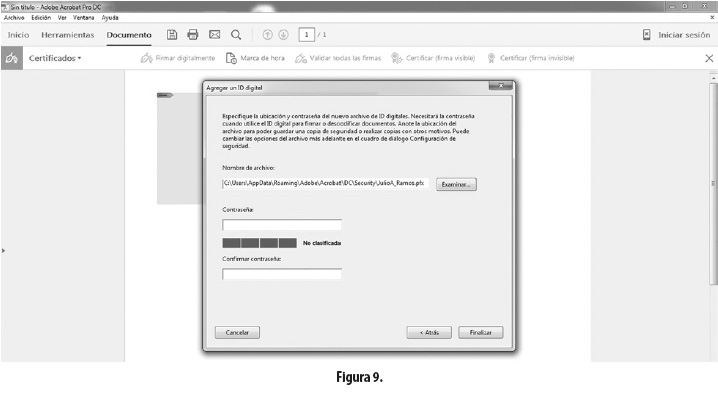This screenshot has height=398, width=718.
Task: Click the magnifier search icon
Action: point(236,35)
